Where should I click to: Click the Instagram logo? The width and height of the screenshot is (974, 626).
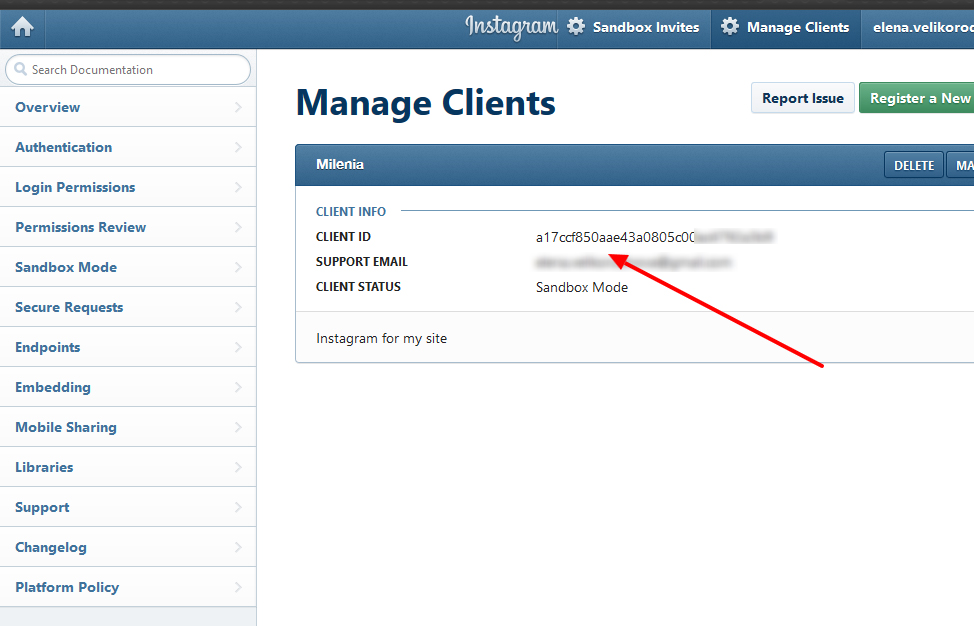pyautogui.click(x=510, y=27)
